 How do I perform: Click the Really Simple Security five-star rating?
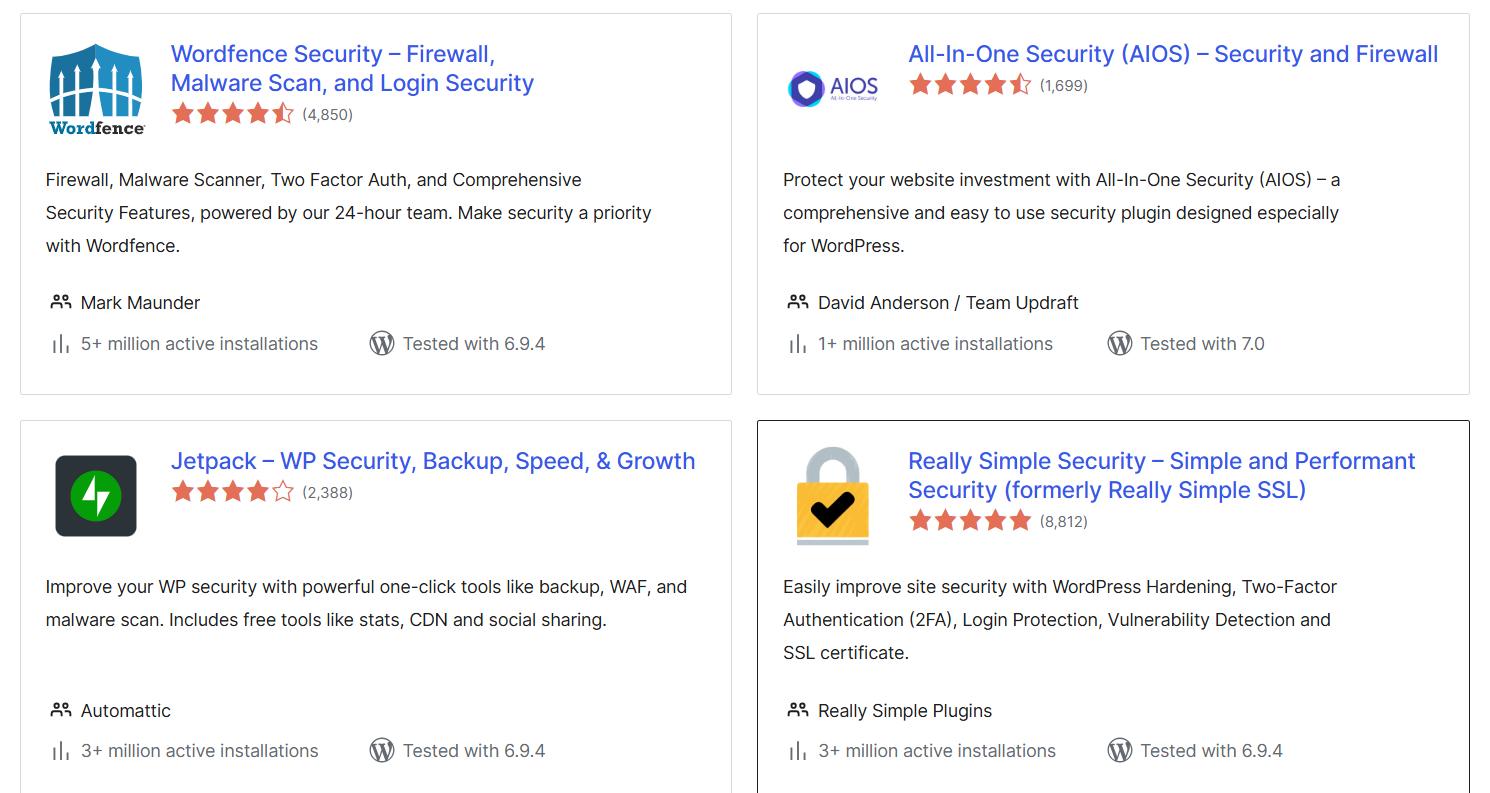[969, 521]
